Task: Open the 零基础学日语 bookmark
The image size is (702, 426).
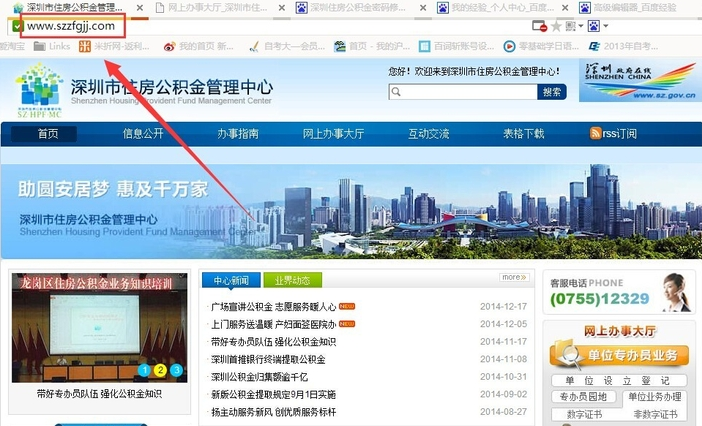Action: click(541, 46)
